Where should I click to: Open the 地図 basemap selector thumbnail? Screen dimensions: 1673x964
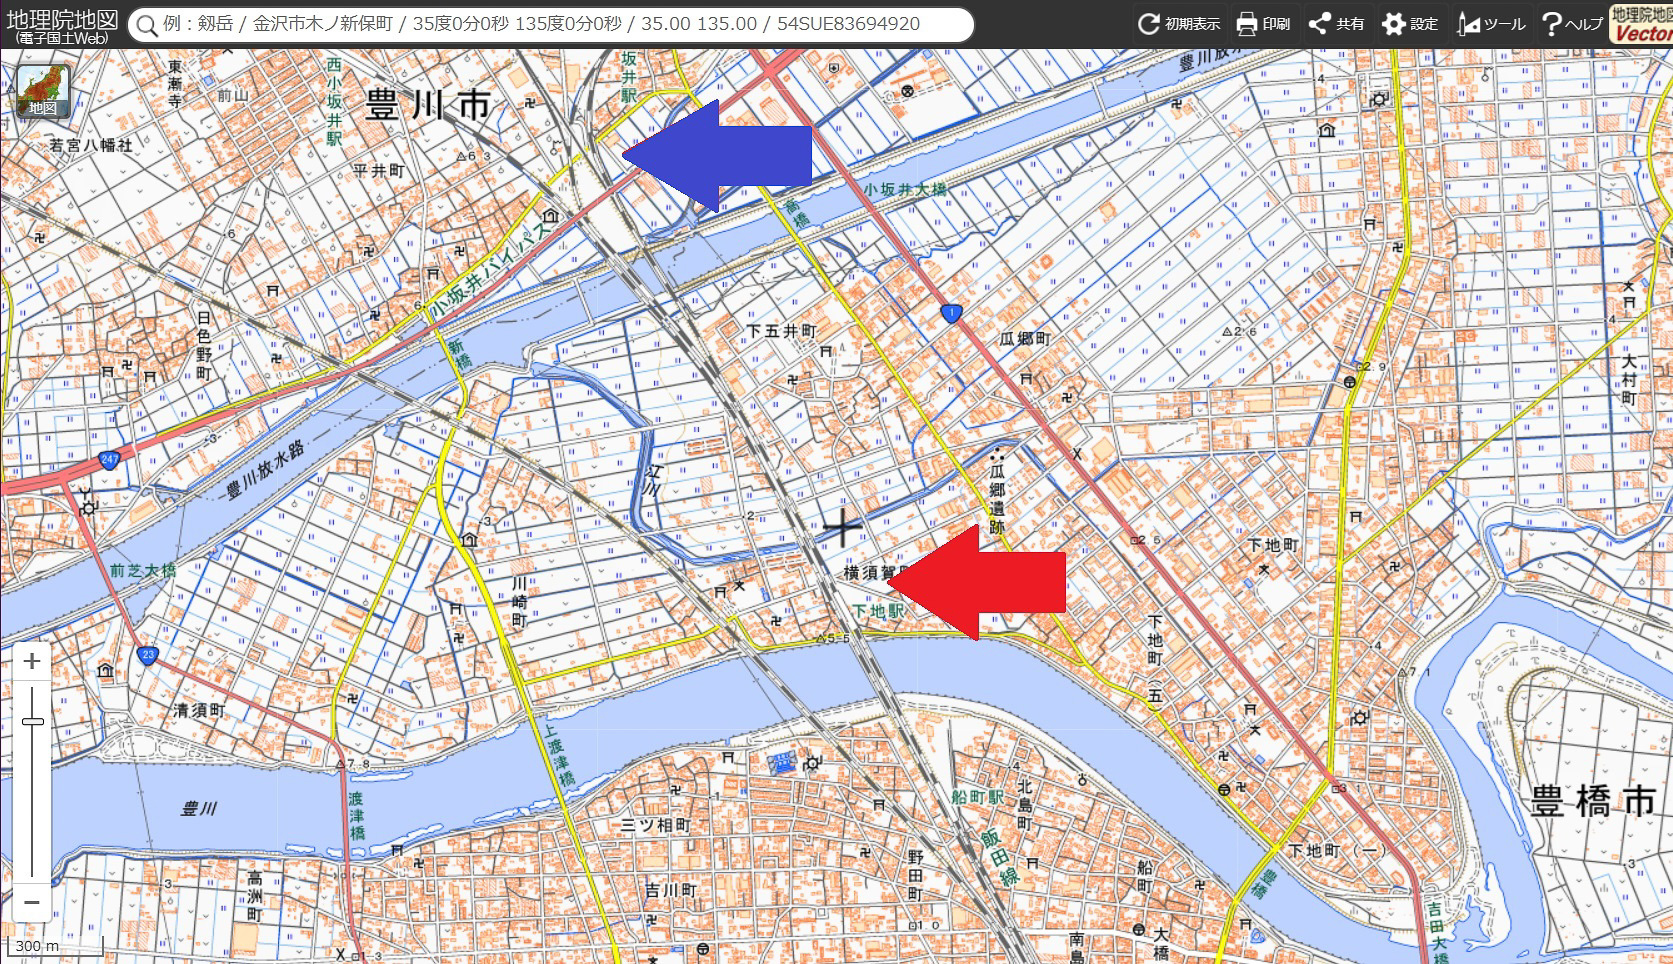click(42, 92)
